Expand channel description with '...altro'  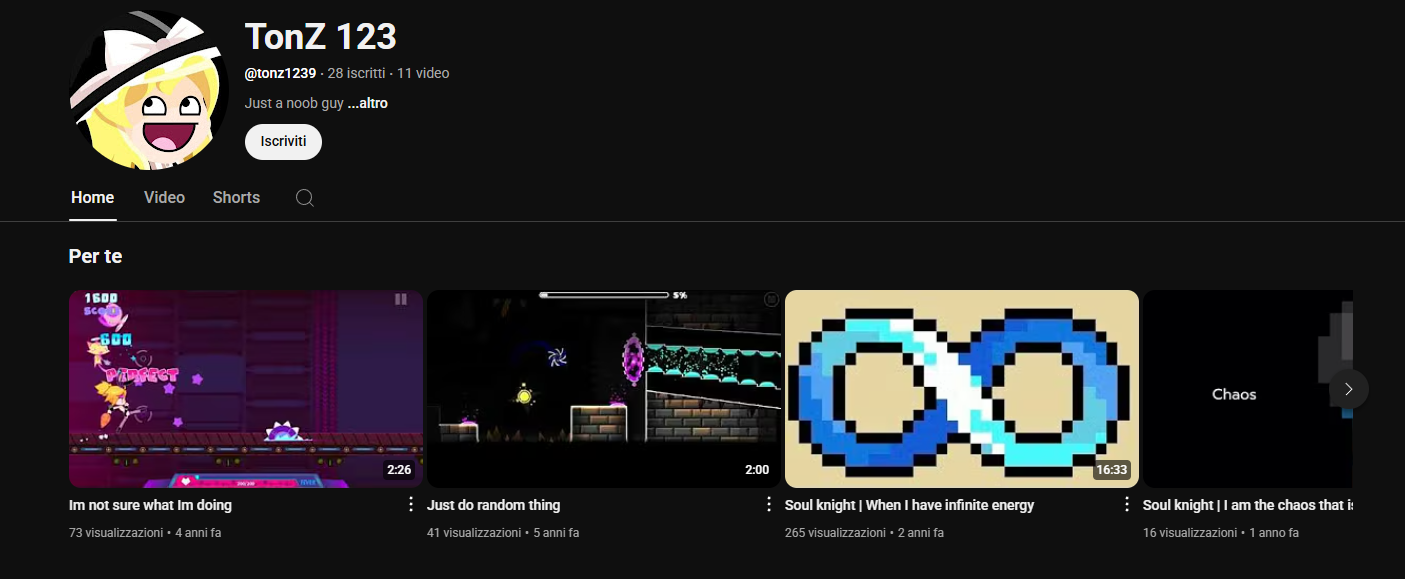[367, 103]
